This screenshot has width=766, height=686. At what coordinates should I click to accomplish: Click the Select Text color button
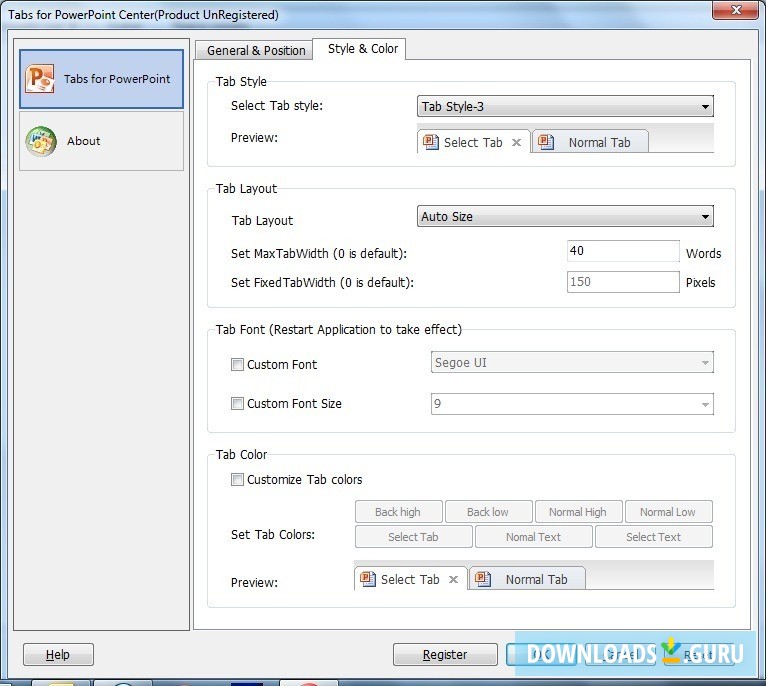click(x=654, y=536)
